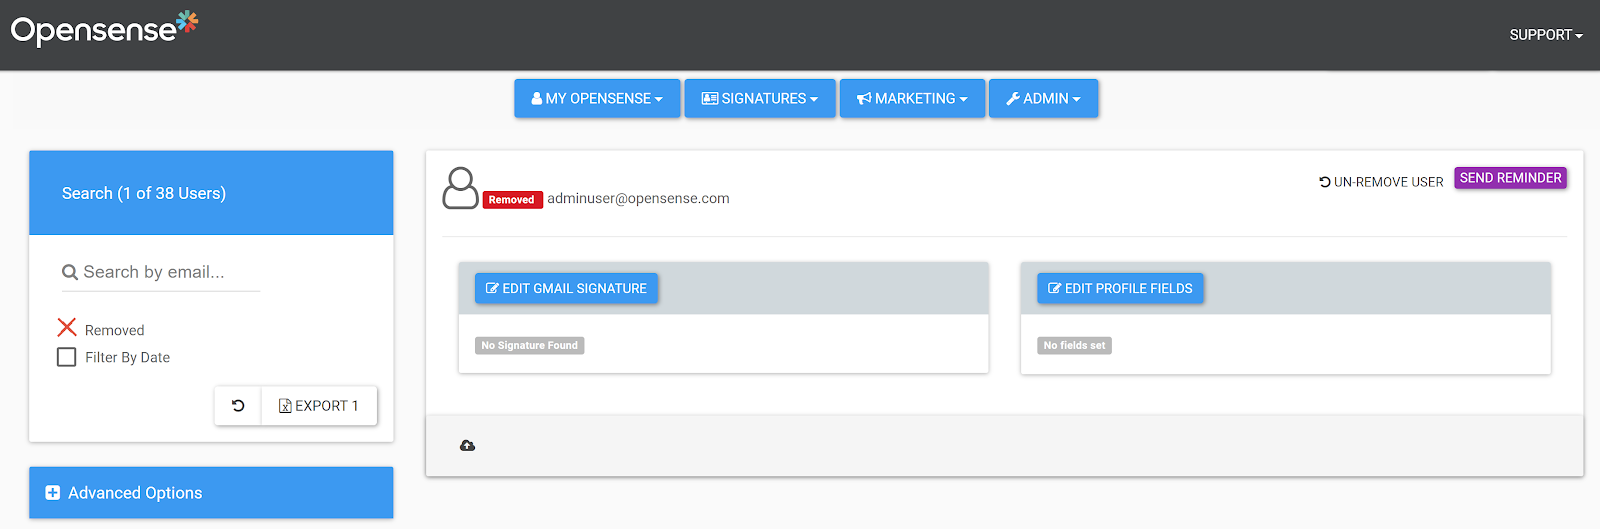Click the red Removed badge
This screenshot has height=529, width=1600.
[512, 200]
